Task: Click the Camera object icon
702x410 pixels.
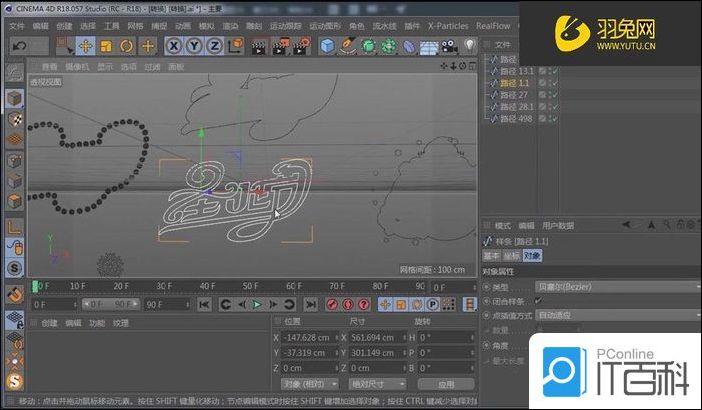Action: coord(449,46)
